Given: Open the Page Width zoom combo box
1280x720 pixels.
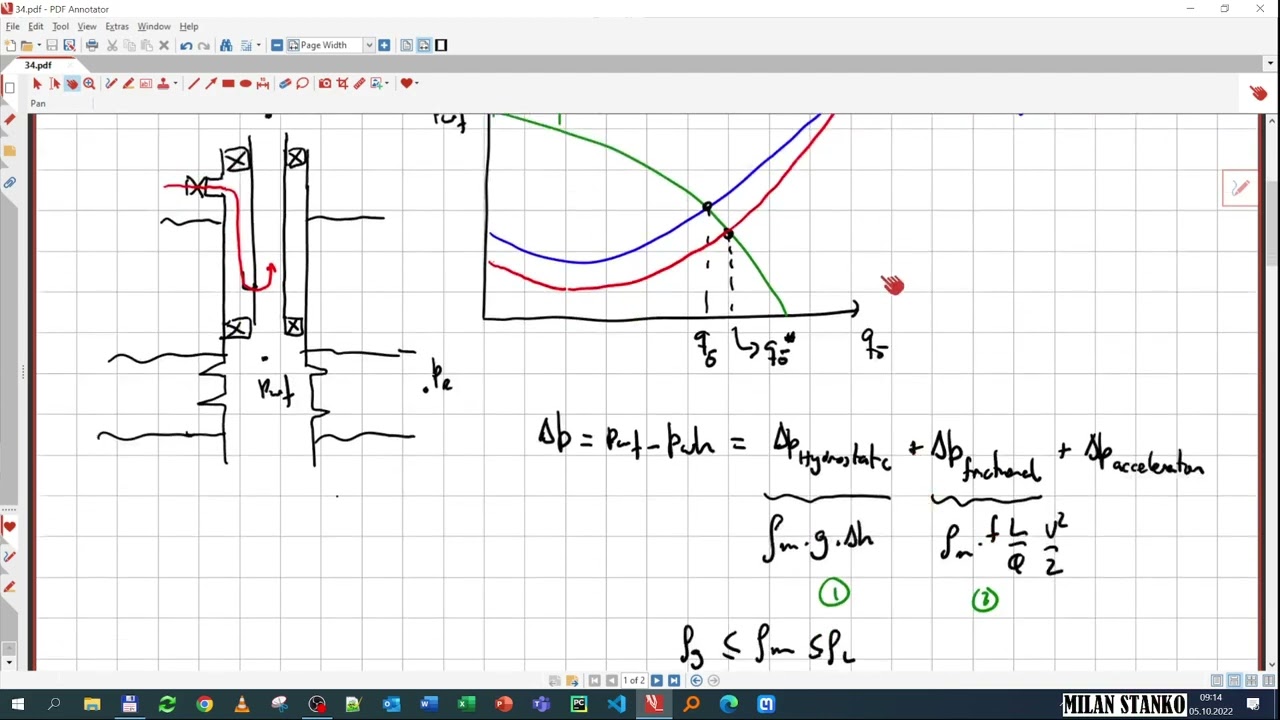Looking at the screenshot, I should point(331,45).
